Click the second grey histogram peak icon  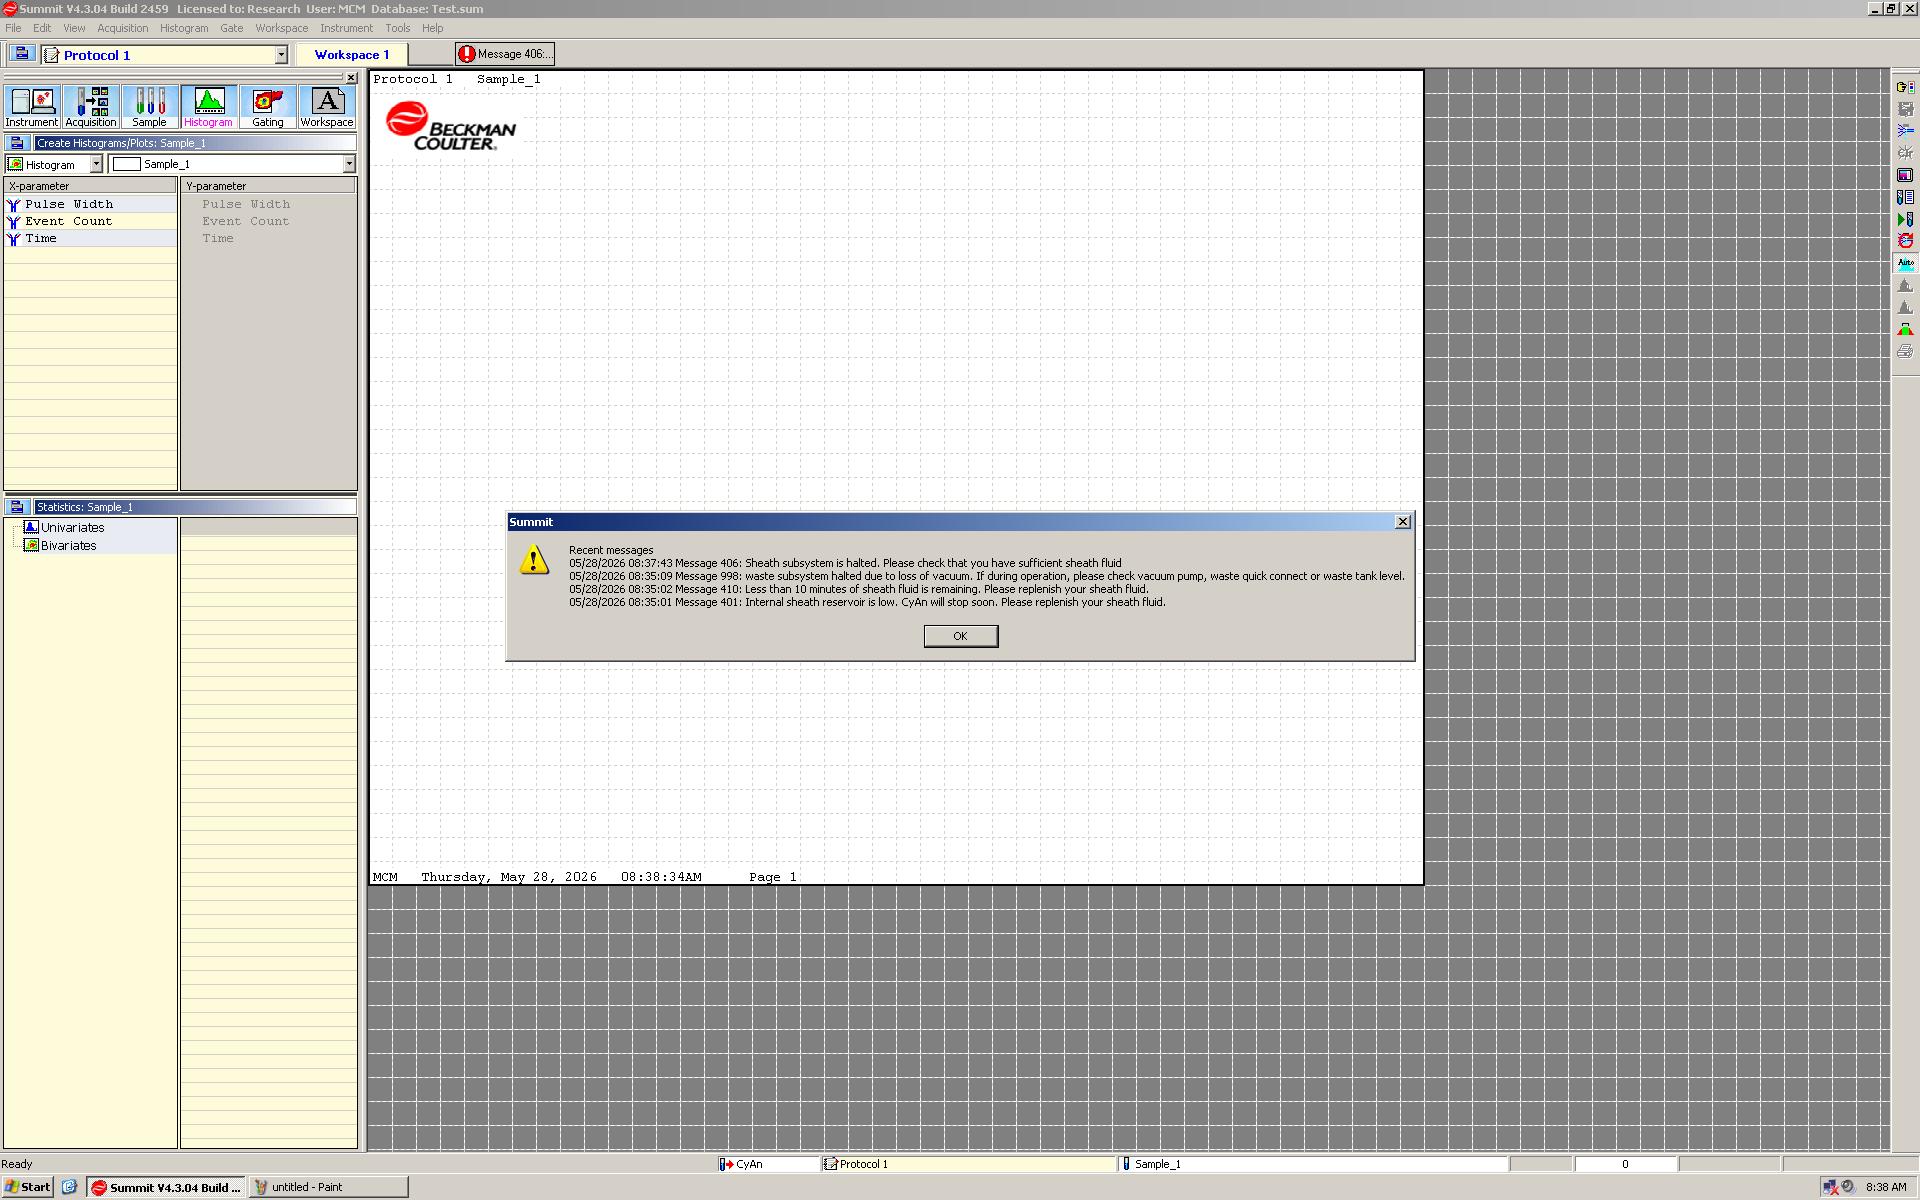(1905, 307)
